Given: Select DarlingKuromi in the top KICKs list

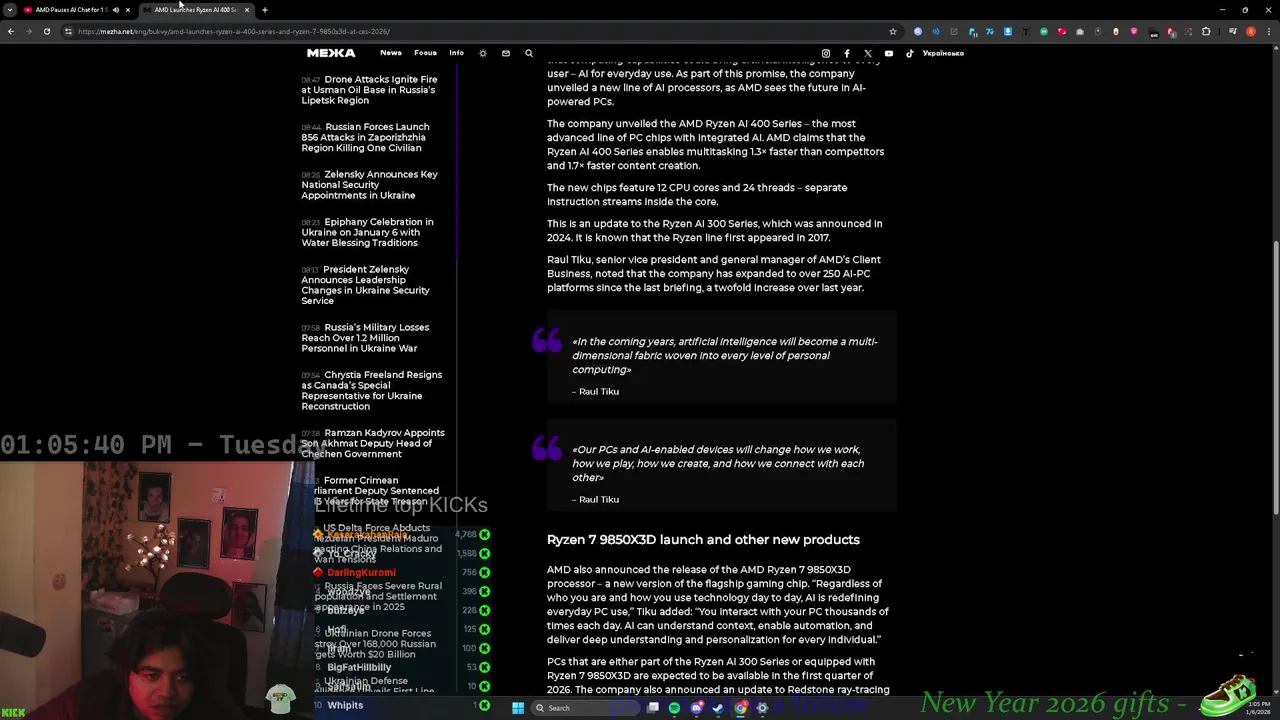Looking at the screenshot, I should [x=361, y=573].
